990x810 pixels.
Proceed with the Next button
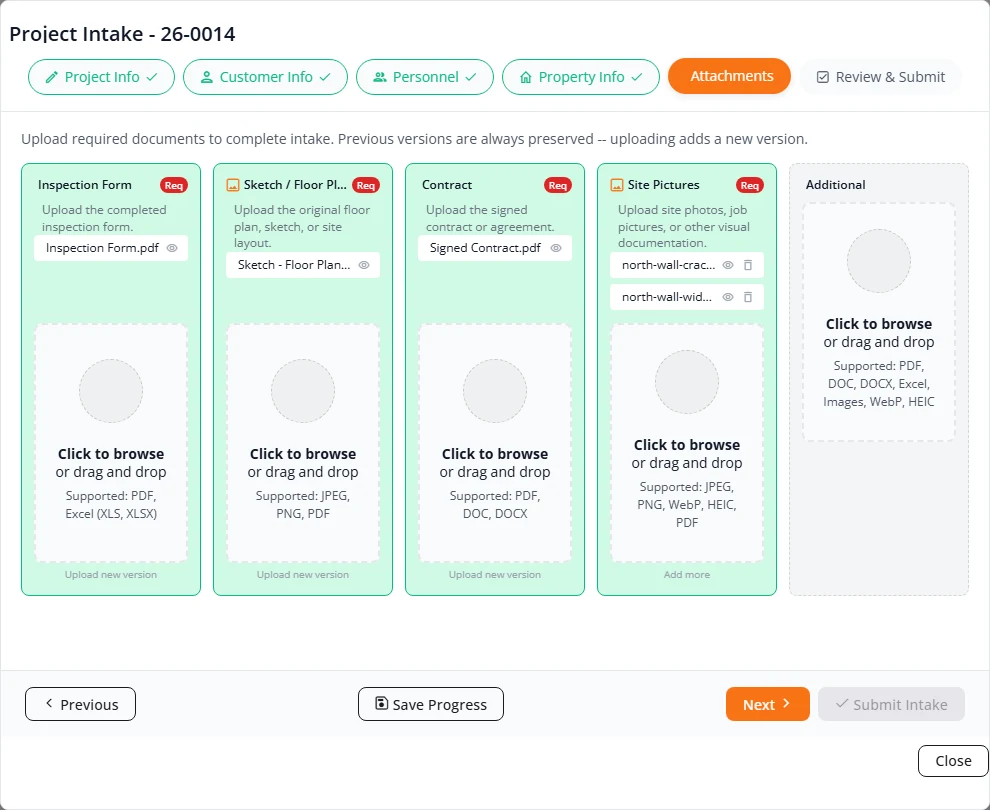tap(768, 704)
